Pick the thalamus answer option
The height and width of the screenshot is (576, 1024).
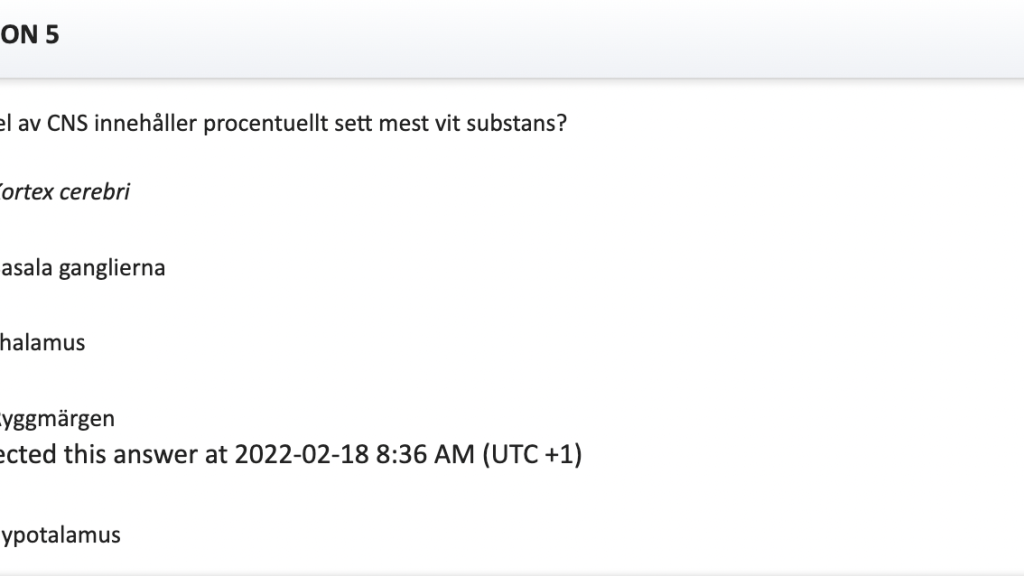42,343
